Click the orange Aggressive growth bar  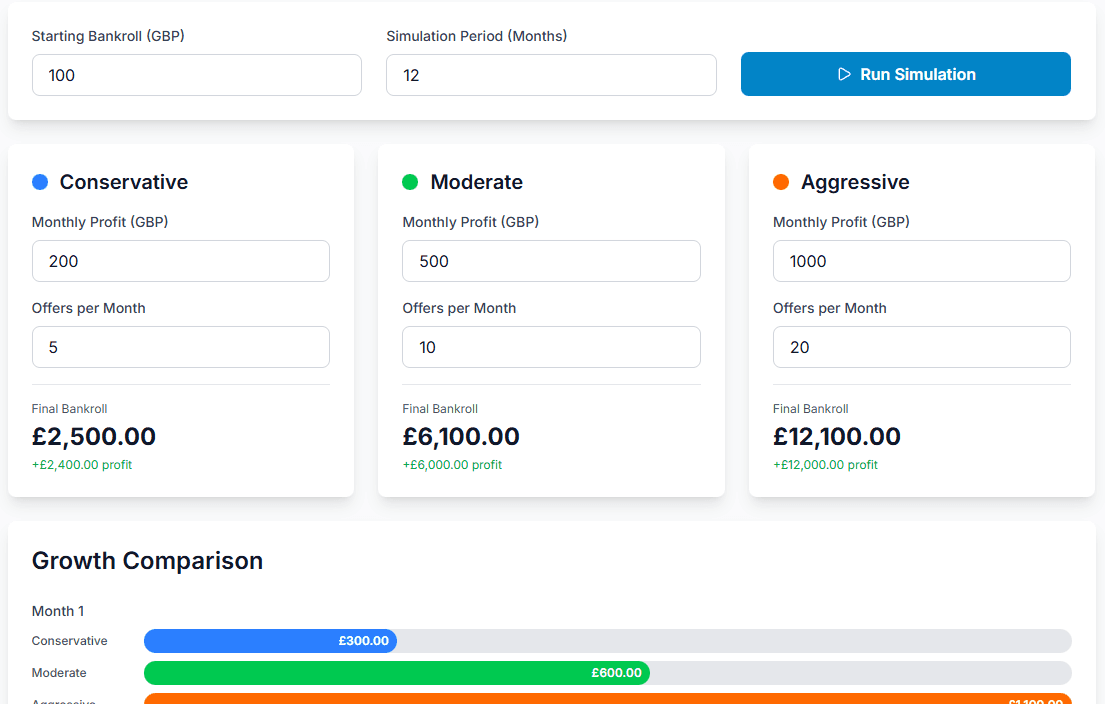pos(607,699)
